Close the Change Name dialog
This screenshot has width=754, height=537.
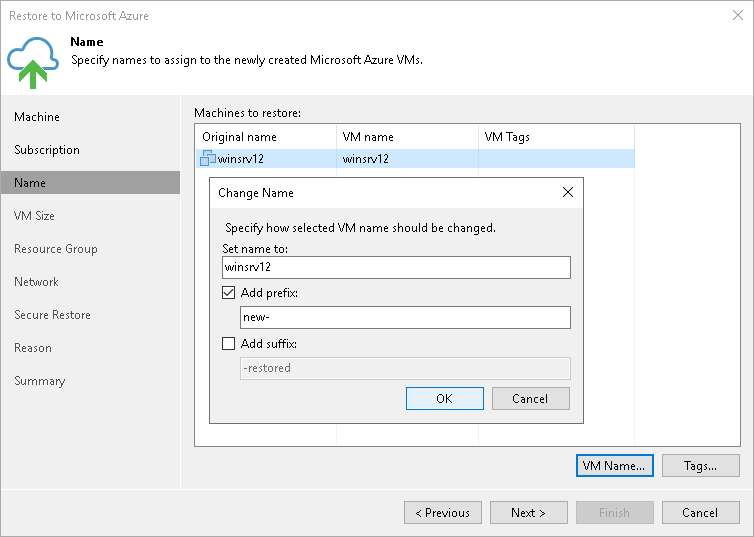(567, 192)
